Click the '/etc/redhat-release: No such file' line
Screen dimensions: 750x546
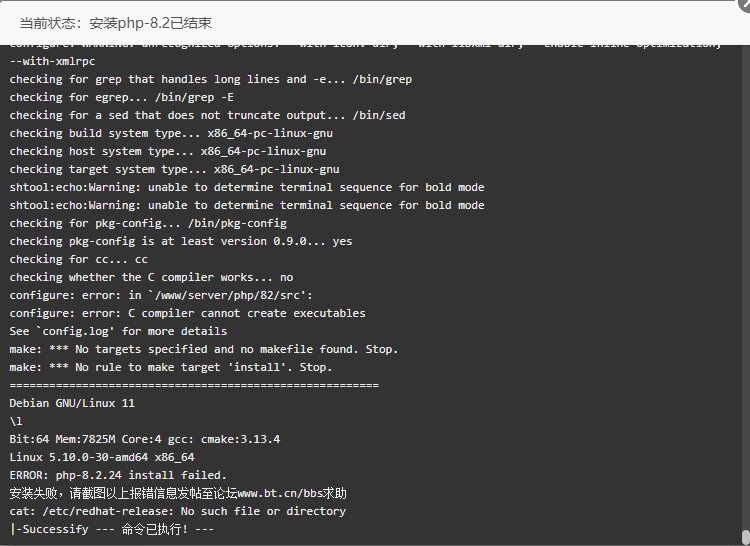tap(177, 511)
